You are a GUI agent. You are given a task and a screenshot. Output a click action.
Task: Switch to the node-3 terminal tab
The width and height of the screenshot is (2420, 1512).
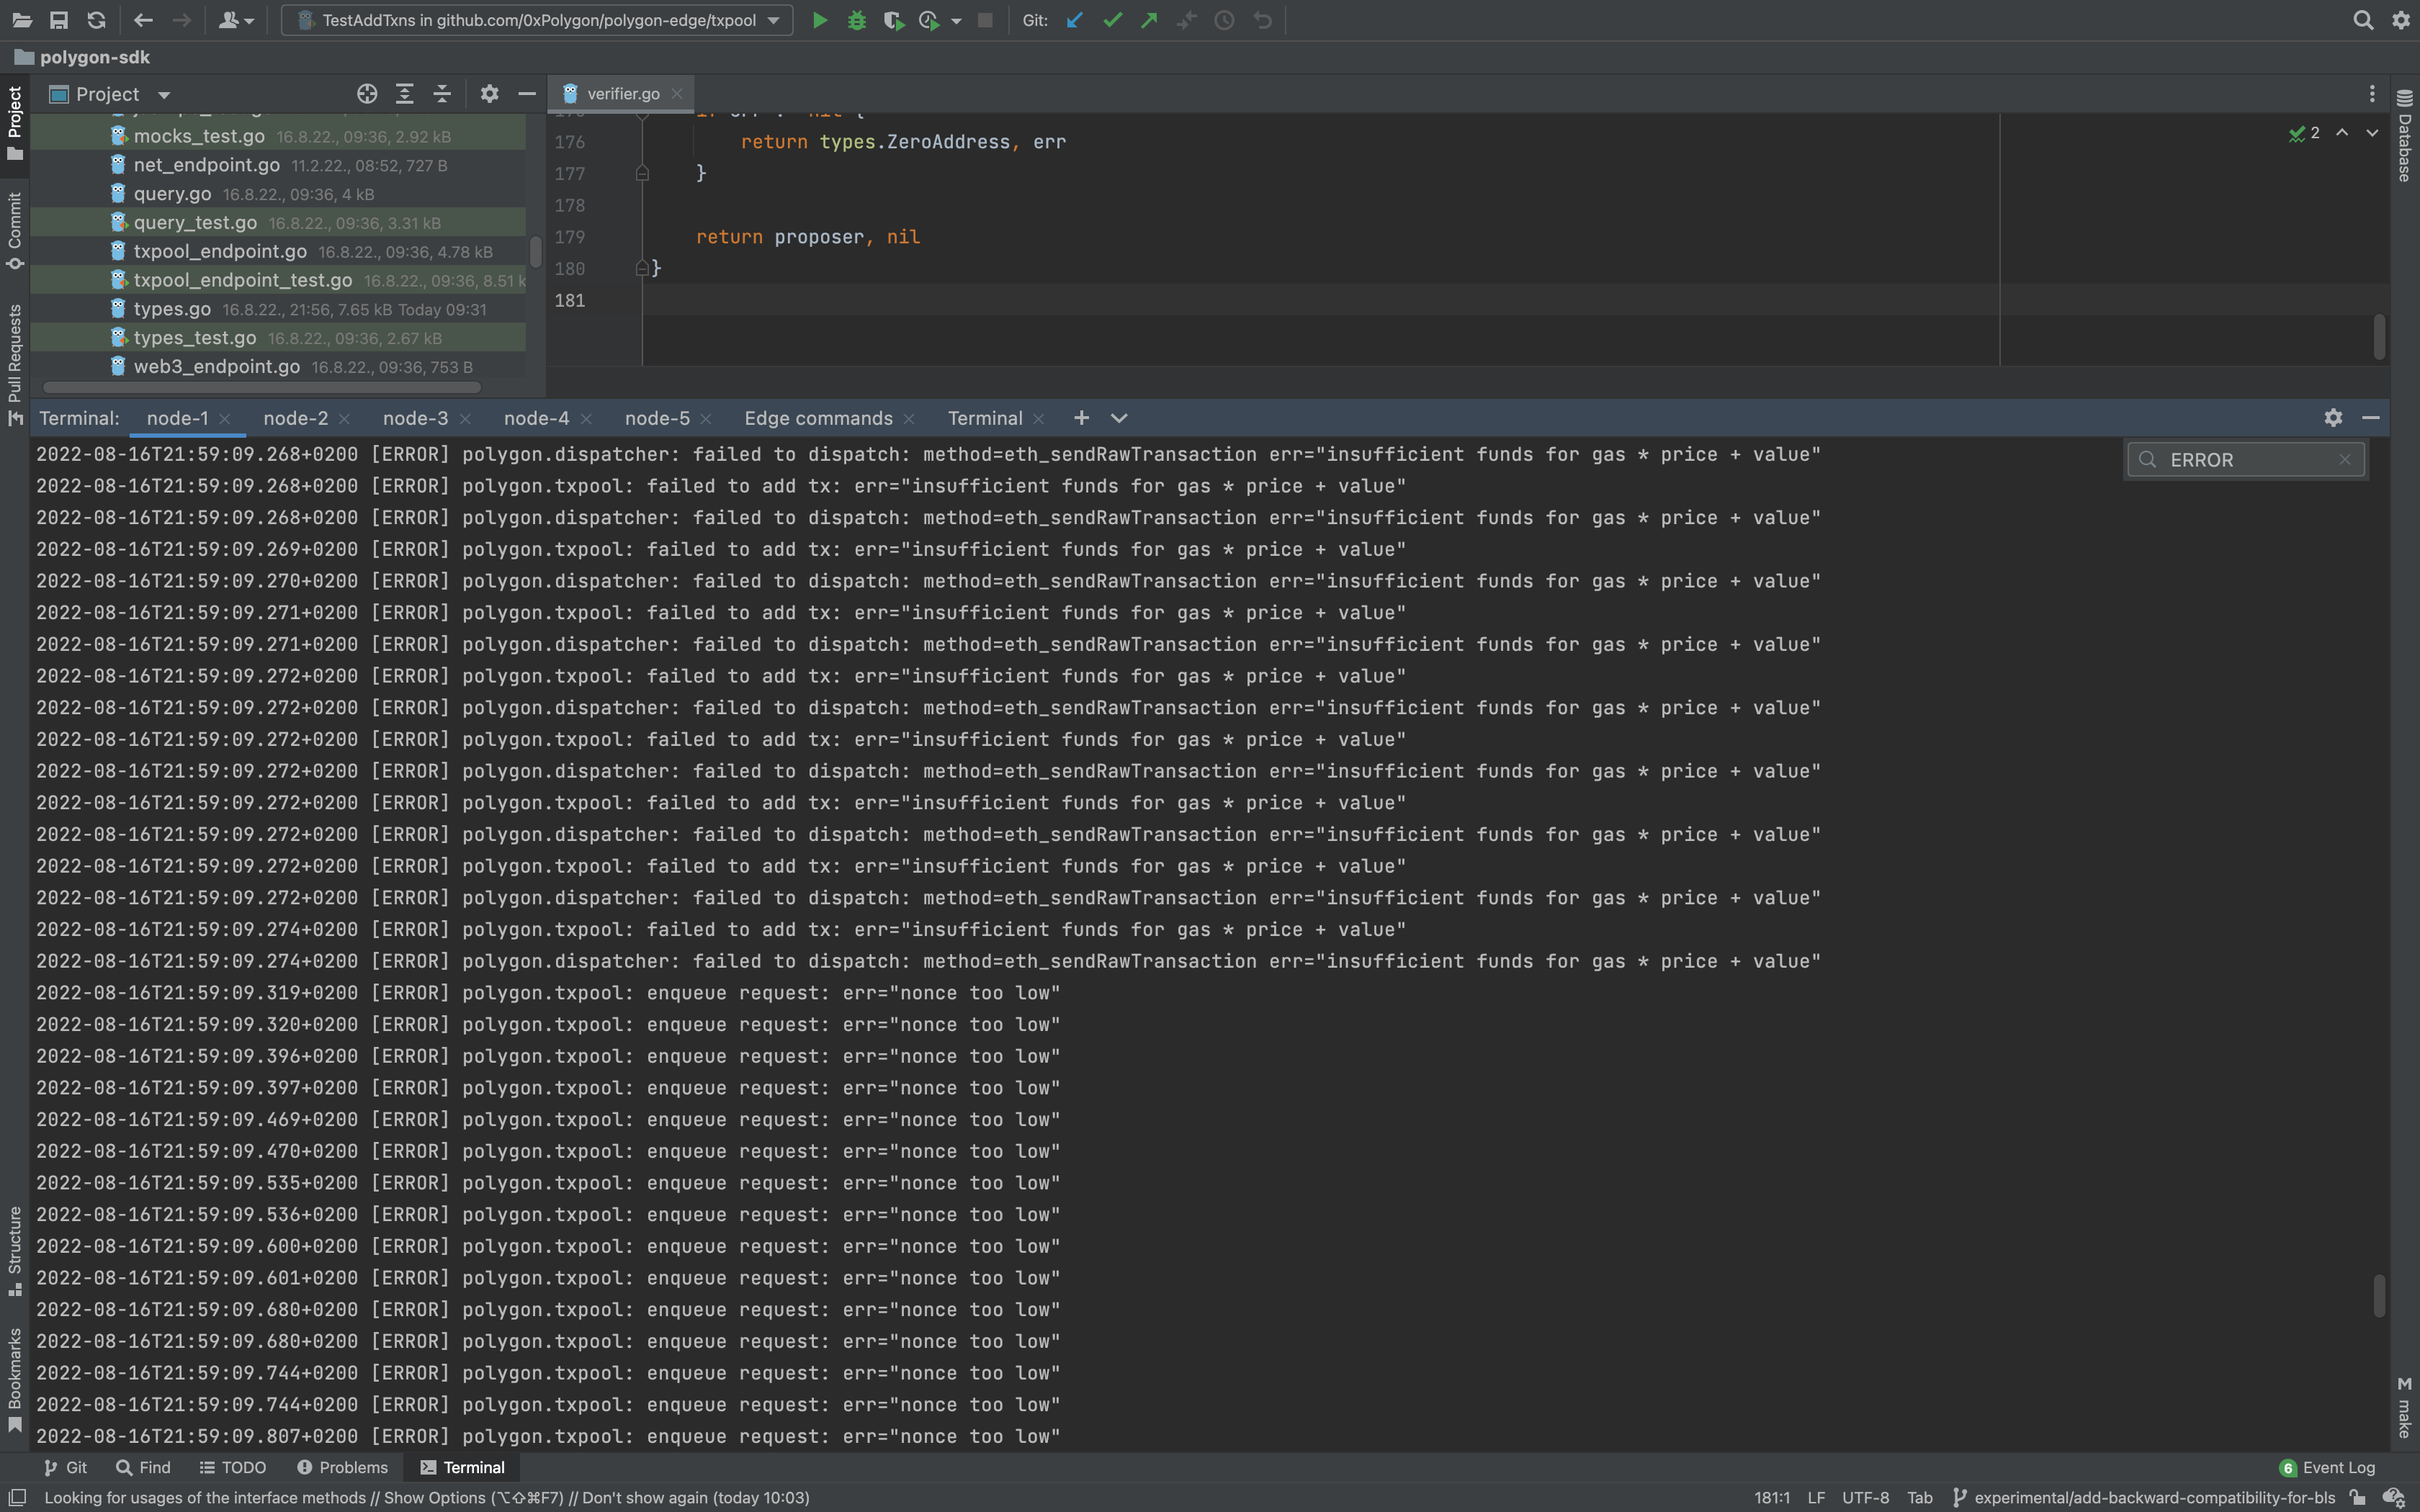pos(415,418)
